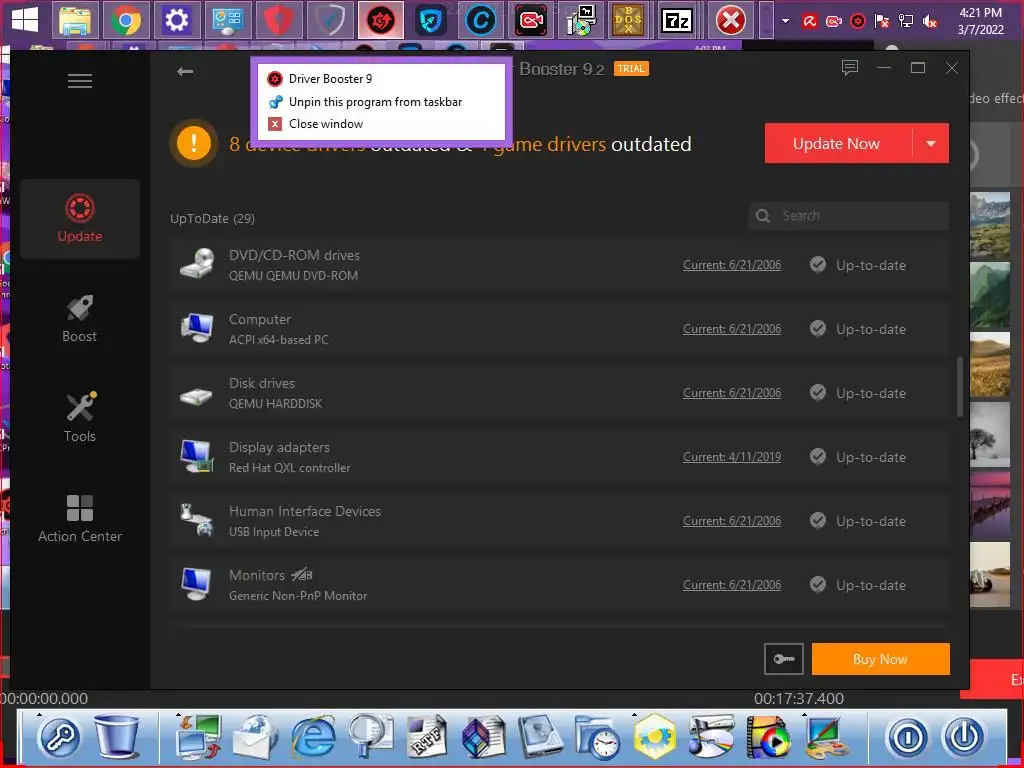The height and width of the screenshot is (768, 1024).
Task: Select Driver Booster 9 in jump list
Action: click(x=381, y=79)
